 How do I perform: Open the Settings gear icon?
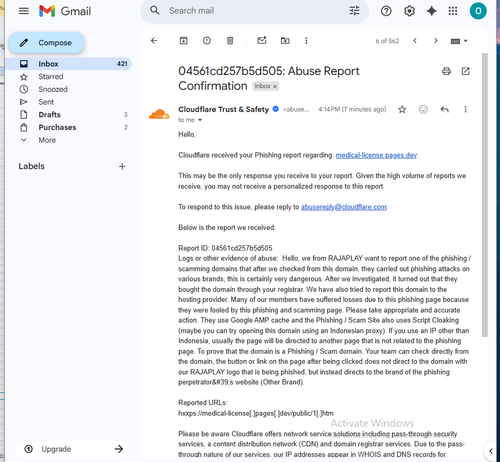[x=409, y=11]
